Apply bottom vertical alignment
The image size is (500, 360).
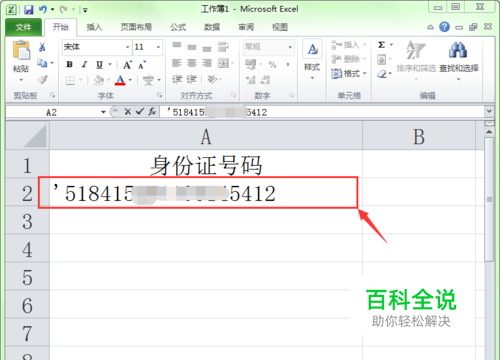pos(207,48)
